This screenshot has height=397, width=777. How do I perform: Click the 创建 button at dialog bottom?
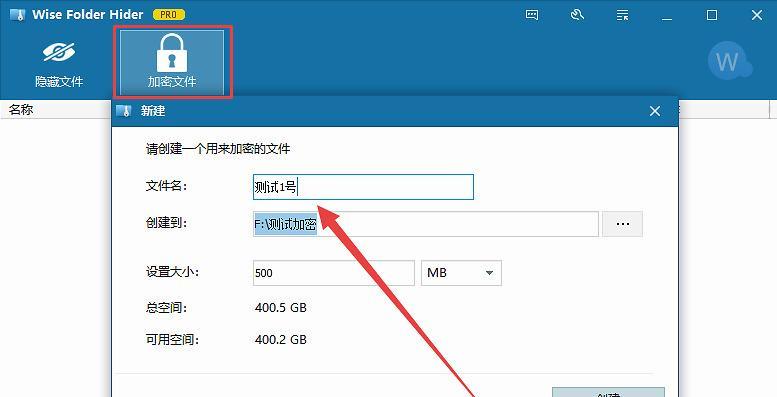608,393
